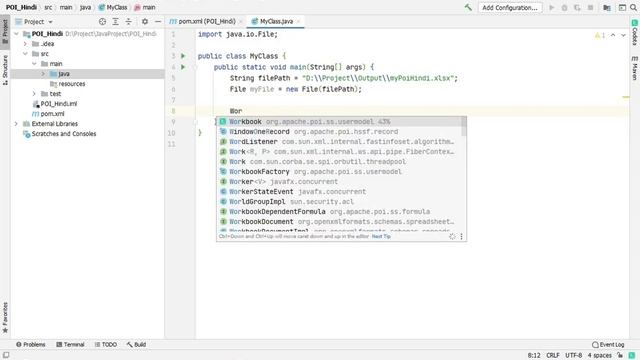Screen dimensions: 640x360
Task: Click the Debug bug icon in toolbar
Action: click(564, 7)
